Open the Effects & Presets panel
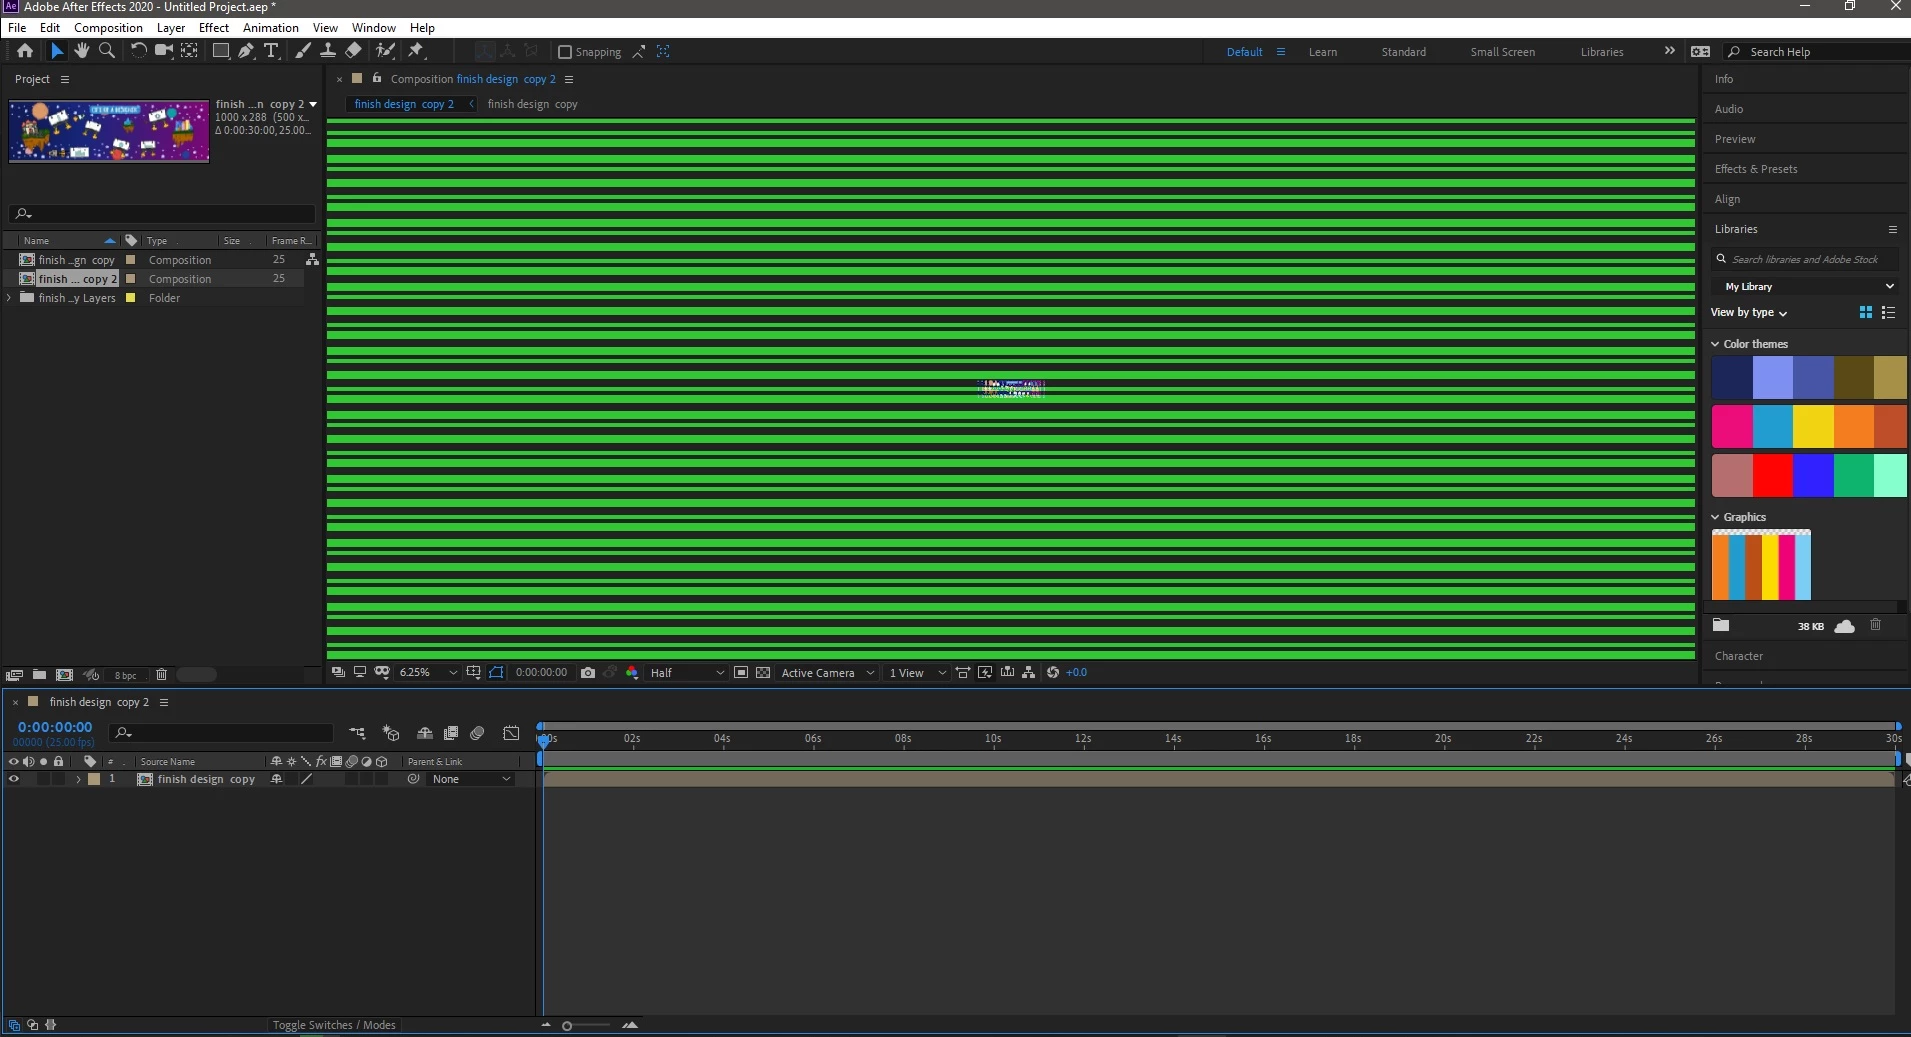 pyautogui.click(x=1756, y=169)
